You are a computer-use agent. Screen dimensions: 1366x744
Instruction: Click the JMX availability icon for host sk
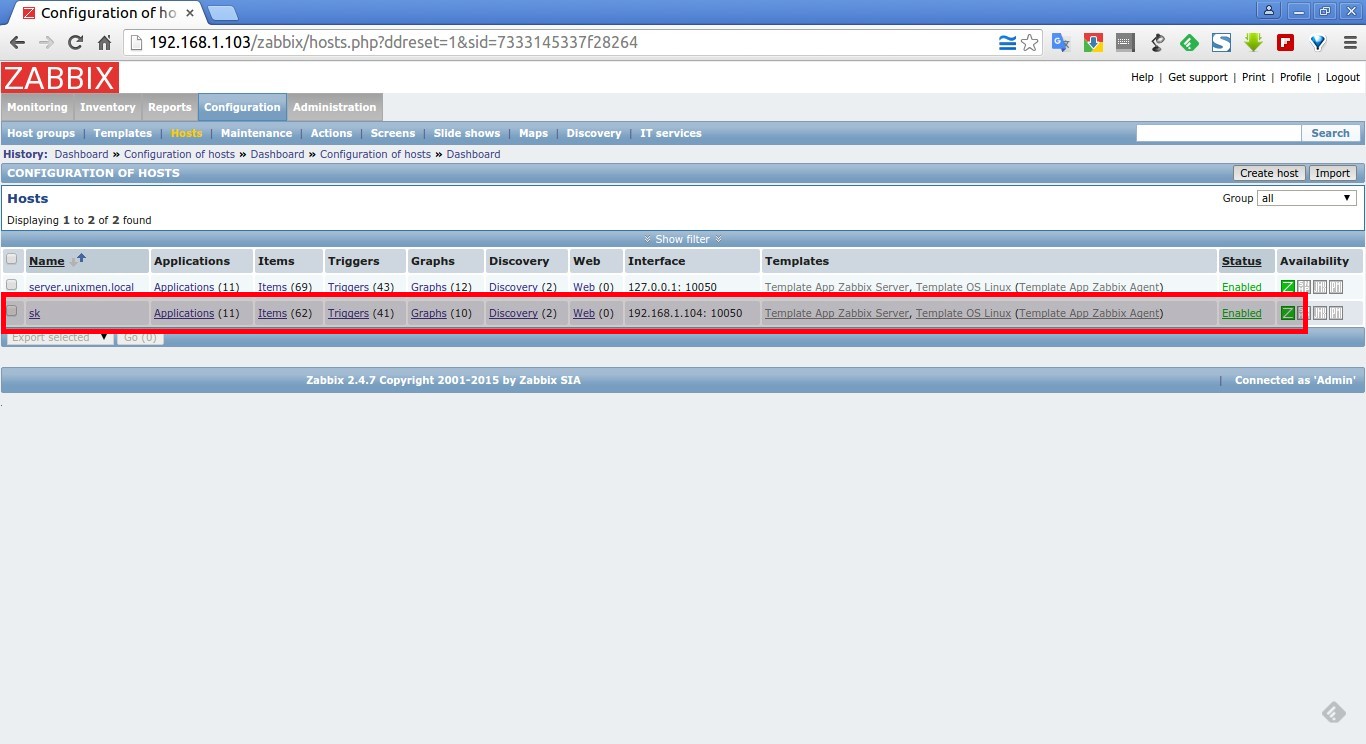click(x=1319, y=313)
